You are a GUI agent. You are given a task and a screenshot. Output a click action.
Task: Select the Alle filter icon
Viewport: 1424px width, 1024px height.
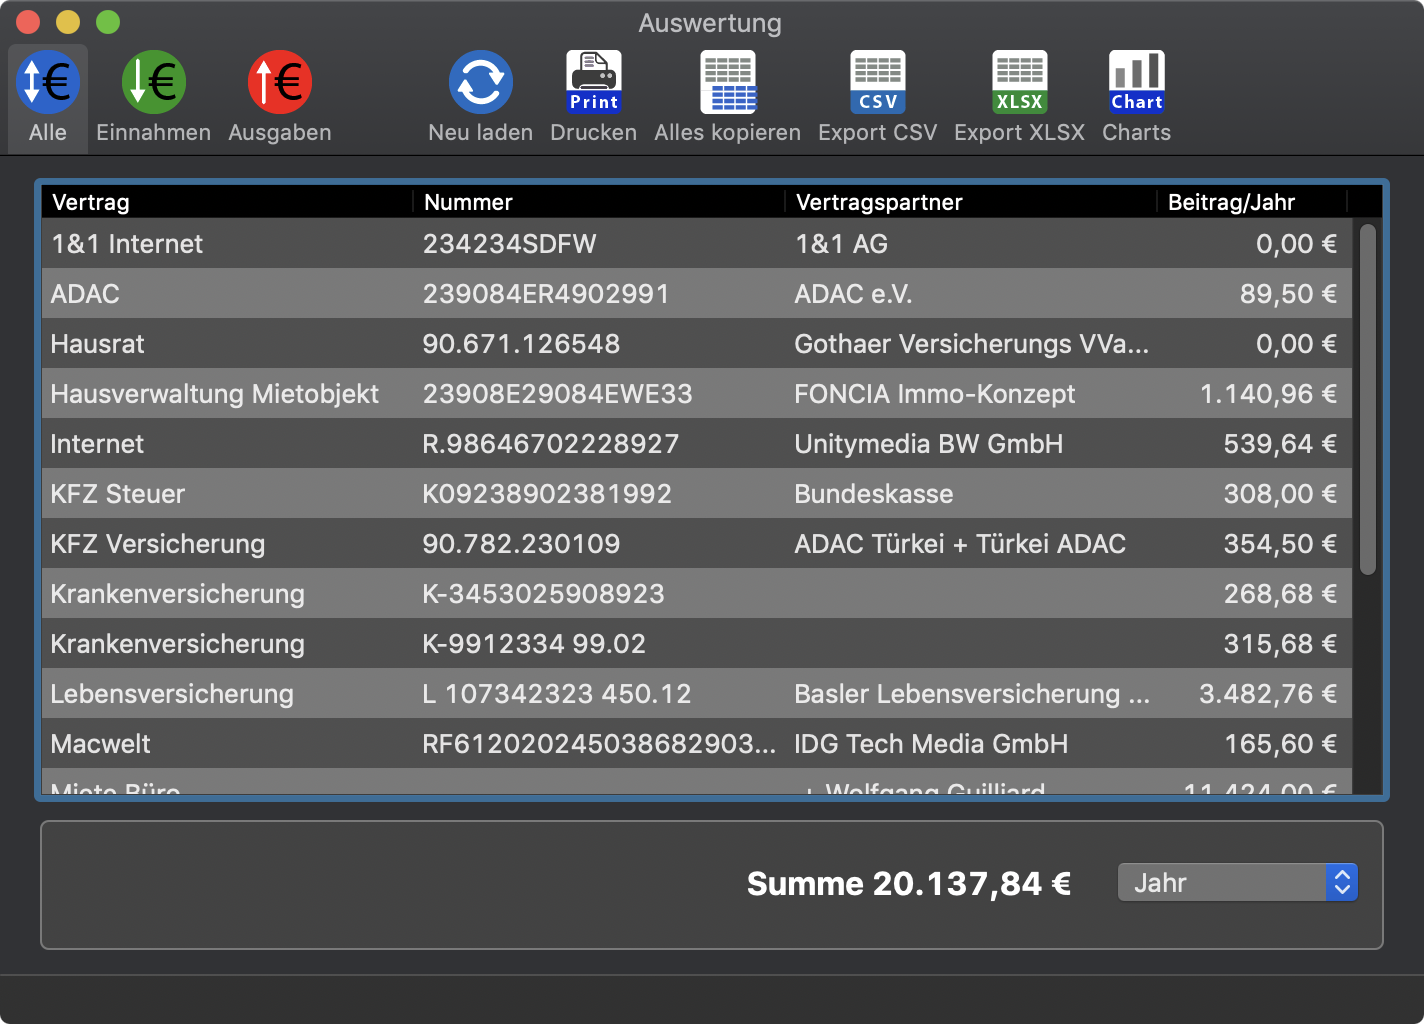[x=48, y=82]
